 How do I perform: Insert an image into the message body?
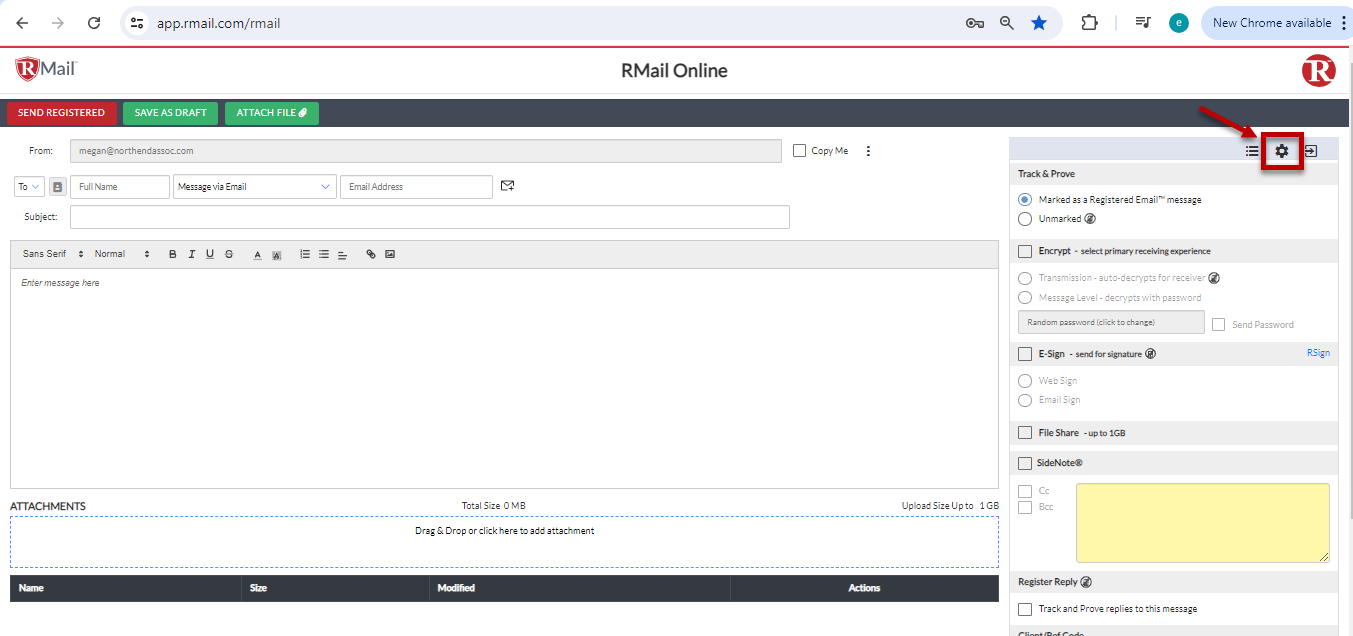(x=390, y=254)
